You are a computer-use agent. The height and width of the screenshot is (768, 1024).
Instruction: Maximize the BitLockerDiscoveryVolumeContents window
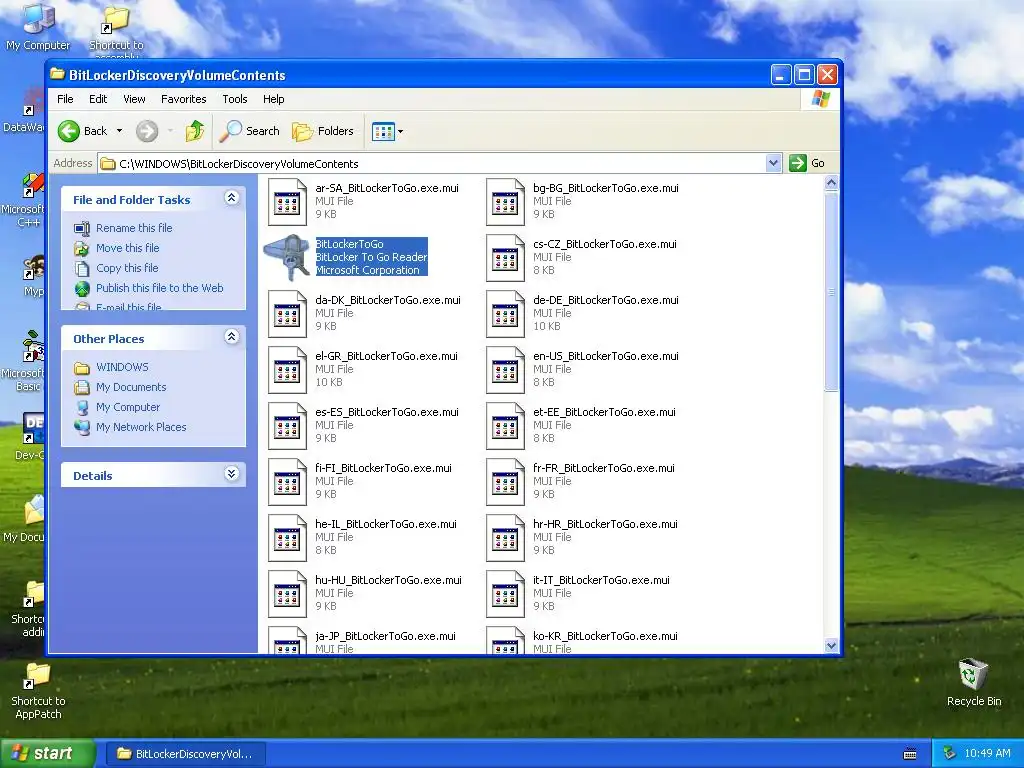pos(804,75)
